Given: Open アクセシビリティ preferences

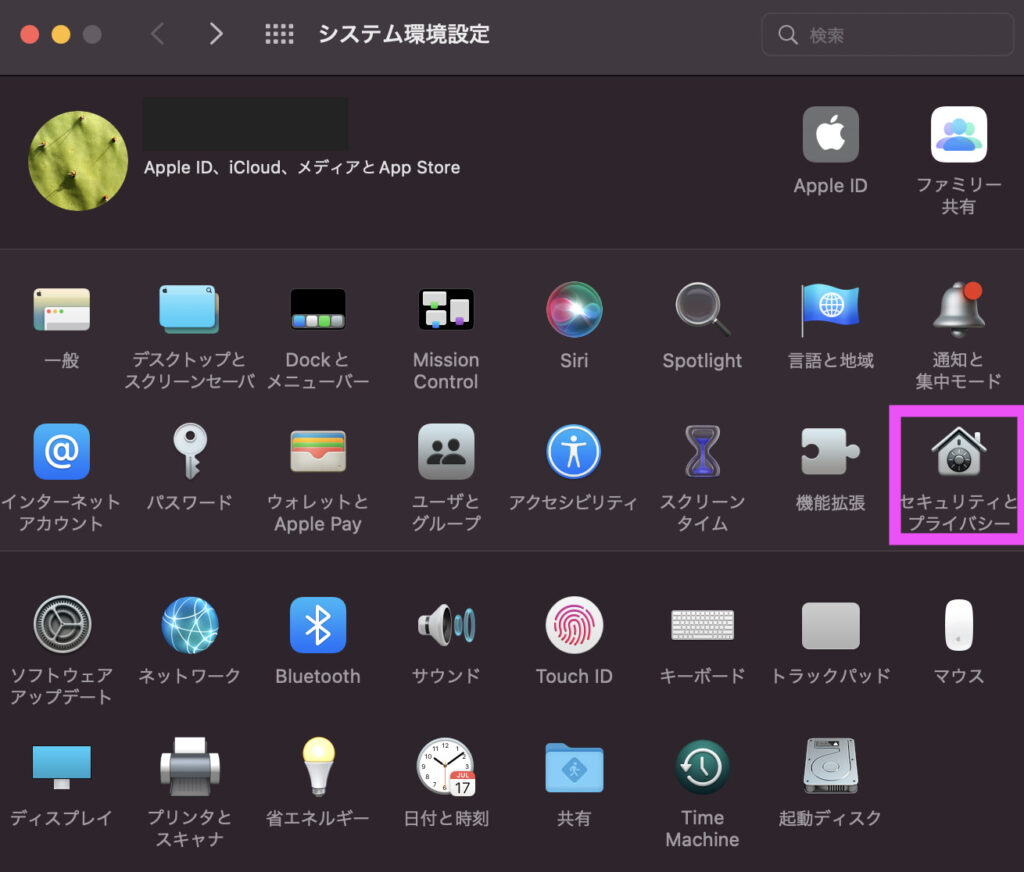Looking at the screenshot, I should pyautogui.click(x=574, y=451).
